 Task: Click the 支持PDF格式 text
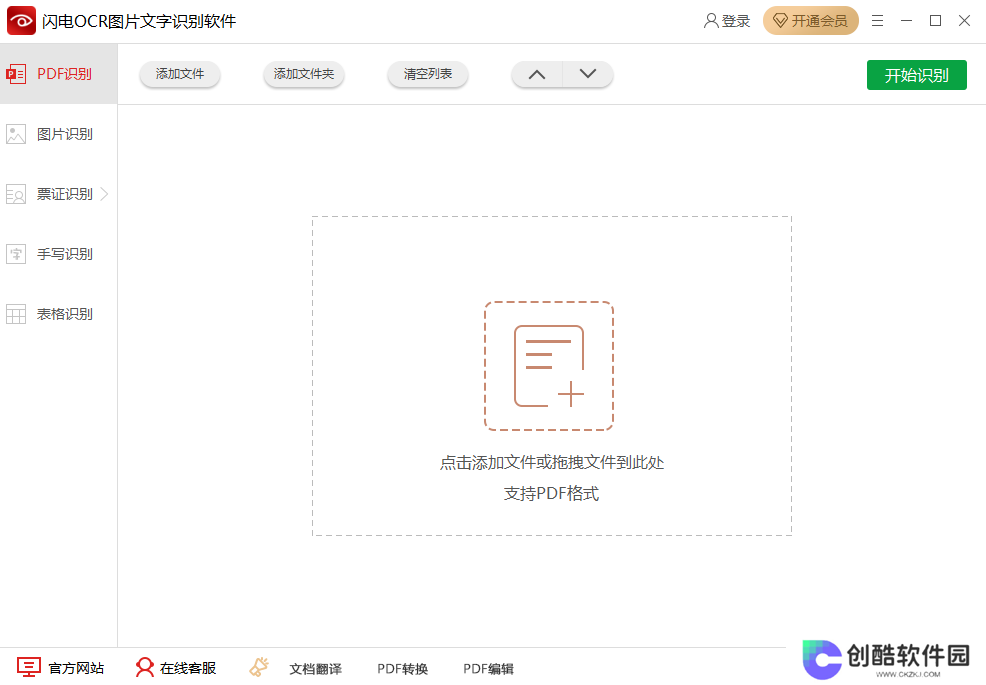pyautogui.click(x=551, y=494)
